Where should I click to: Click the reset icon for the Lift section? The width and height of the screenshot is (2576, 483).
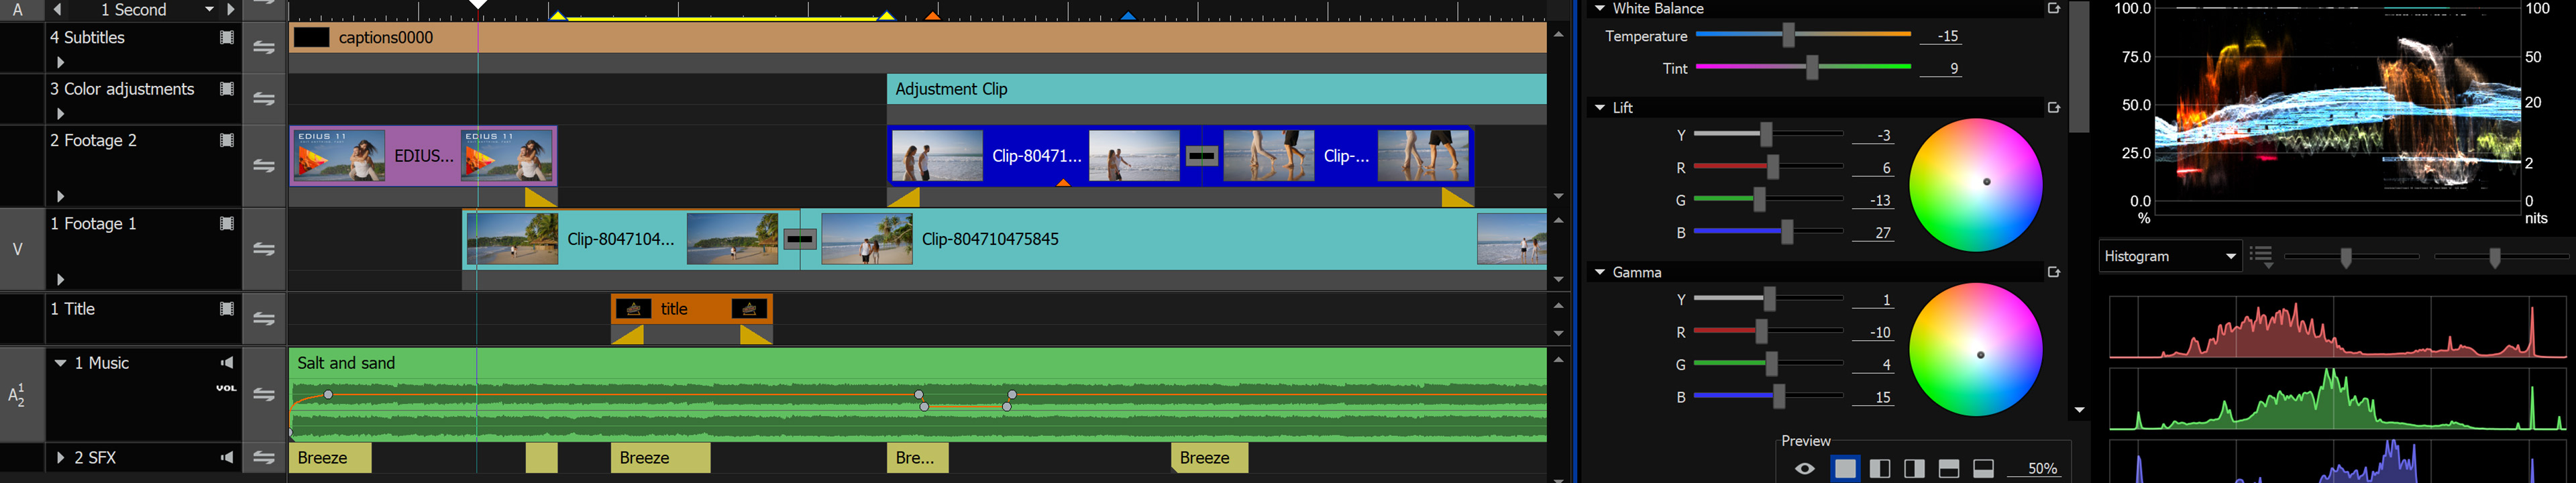2053,108
